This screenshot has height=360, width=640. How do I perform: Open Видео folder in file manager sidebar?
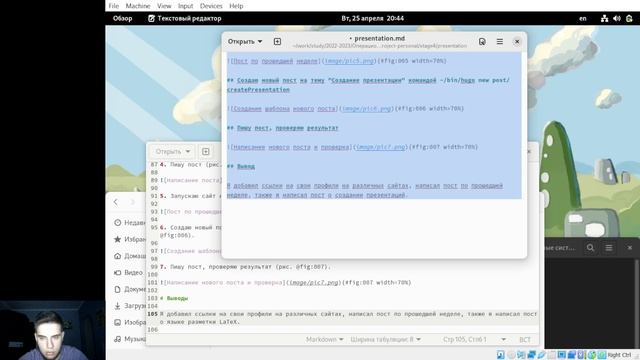129,272
